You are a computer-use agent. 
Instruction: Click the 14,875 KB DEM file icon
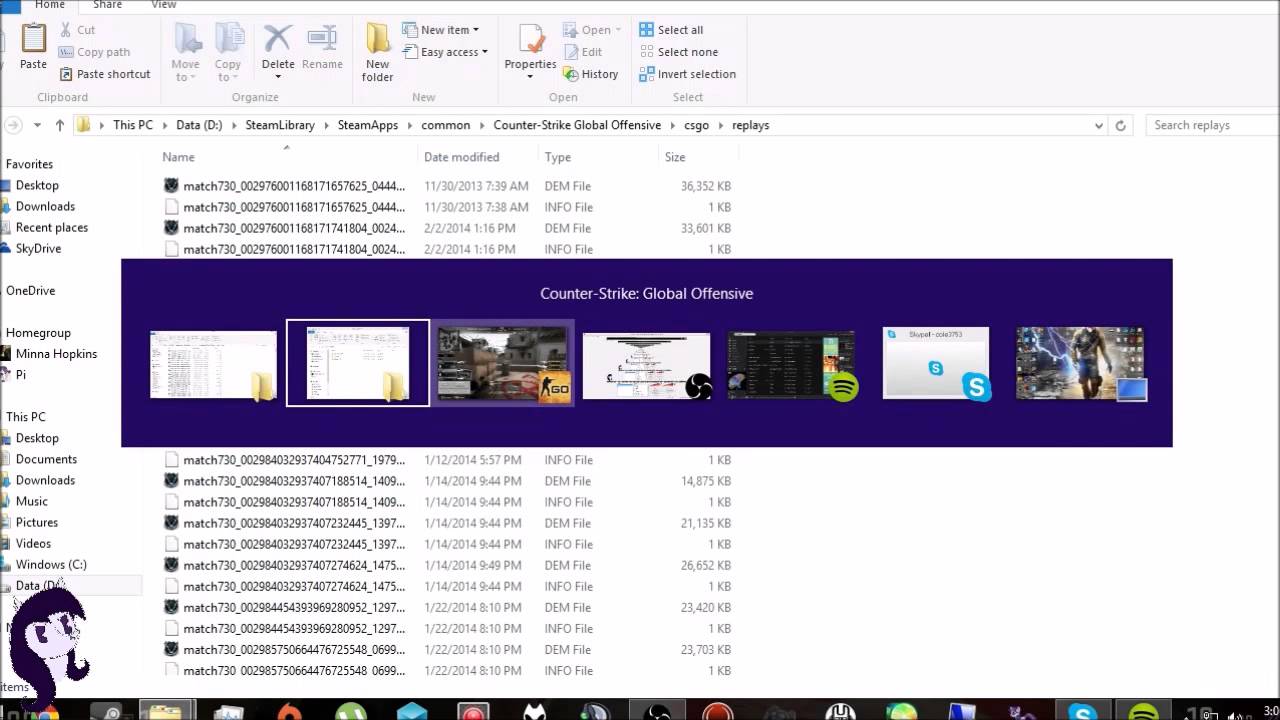(171, 481)
